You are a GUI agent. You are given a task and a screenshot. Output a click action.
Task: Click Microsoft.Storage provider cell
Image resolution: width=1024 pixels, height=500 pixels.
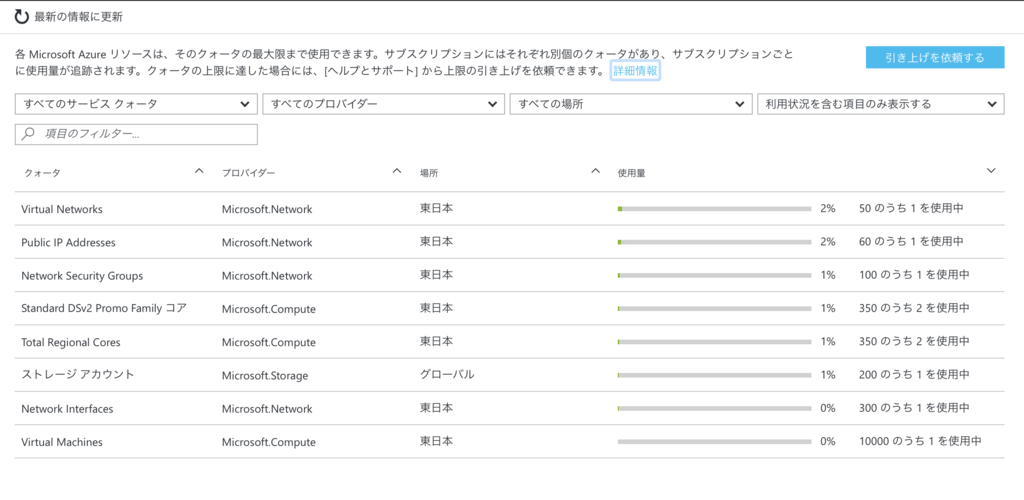click(265, 375)
